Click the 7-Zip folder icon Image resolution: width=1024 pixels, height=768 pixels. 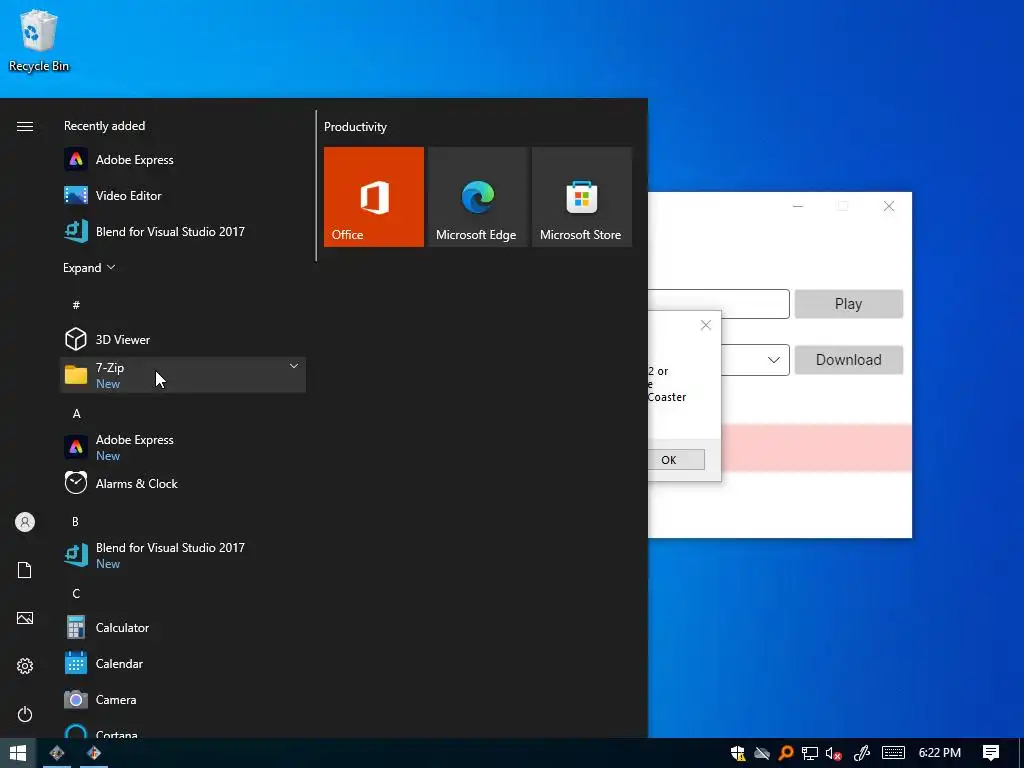click(76, 375)
